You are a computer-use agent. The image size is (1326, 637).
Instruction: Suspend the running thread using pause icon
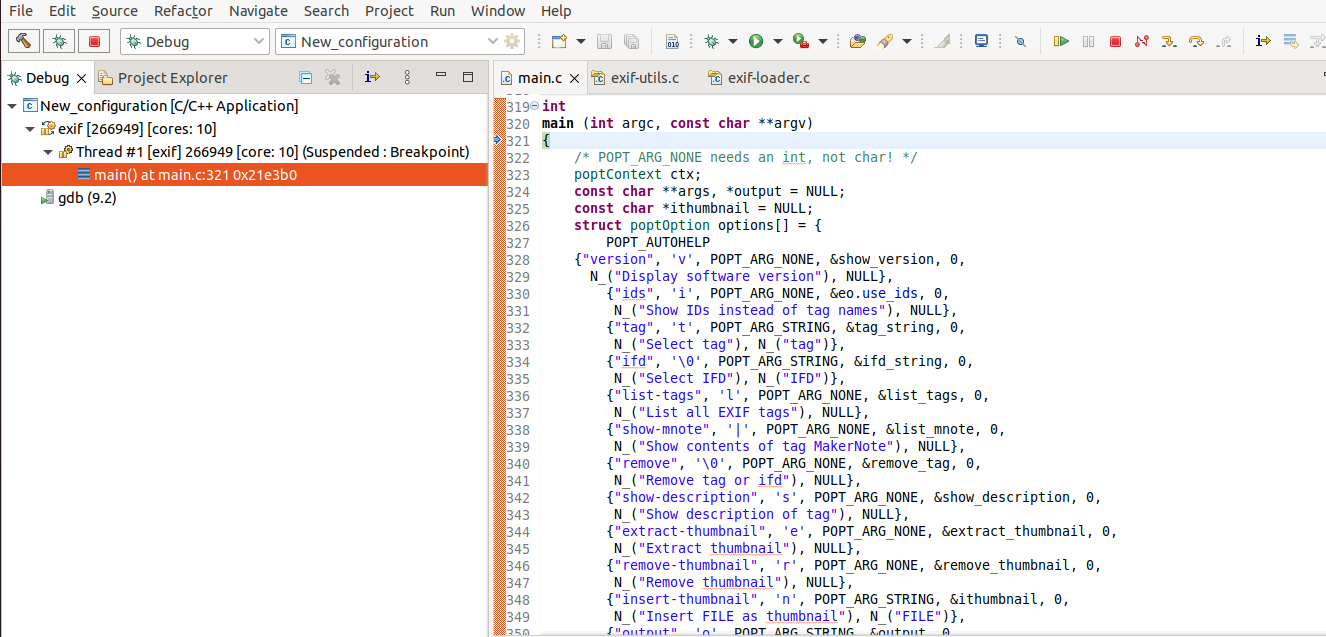[1087, 42]
